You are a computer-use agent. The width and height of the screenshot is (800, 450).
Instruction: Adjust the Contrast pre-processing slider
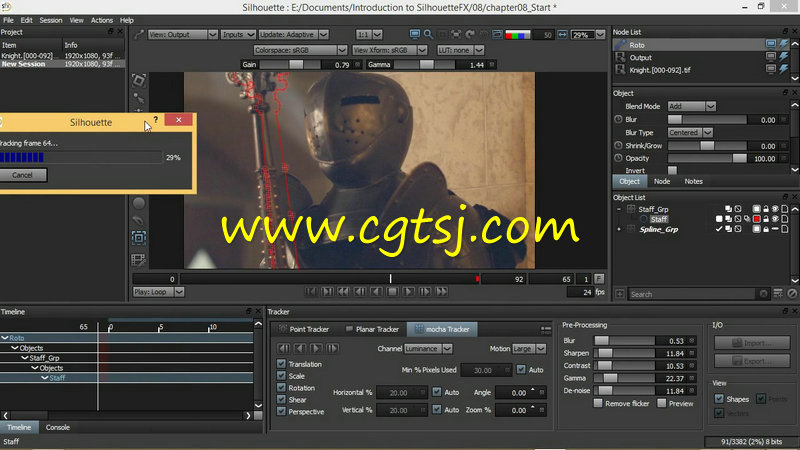pos(624,366)
